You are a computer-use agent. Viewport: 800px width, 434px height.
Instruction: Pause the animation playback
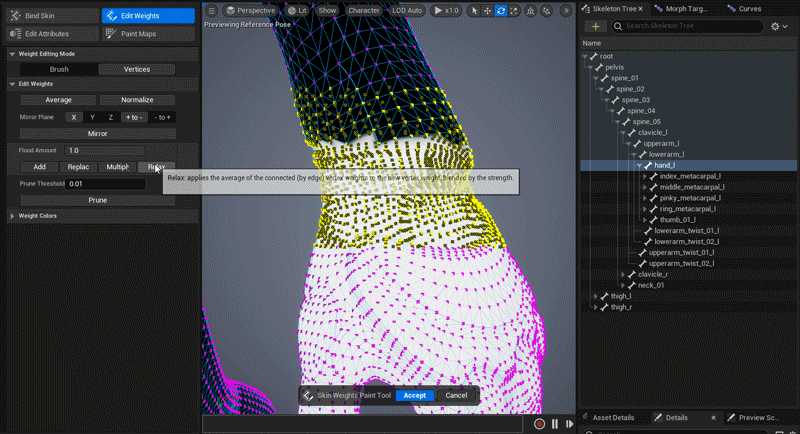(555, 424)
